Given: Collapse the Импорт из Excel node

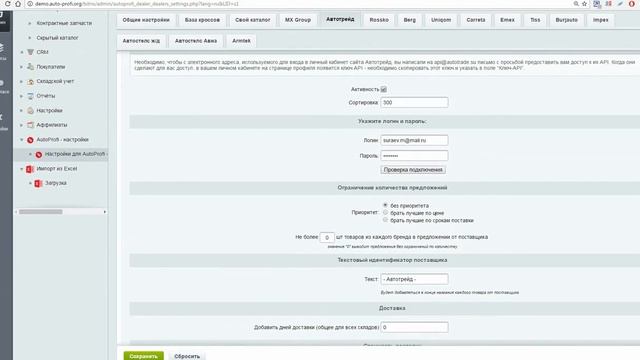Looking at the screenshot, I should click(x=22, y=169).
